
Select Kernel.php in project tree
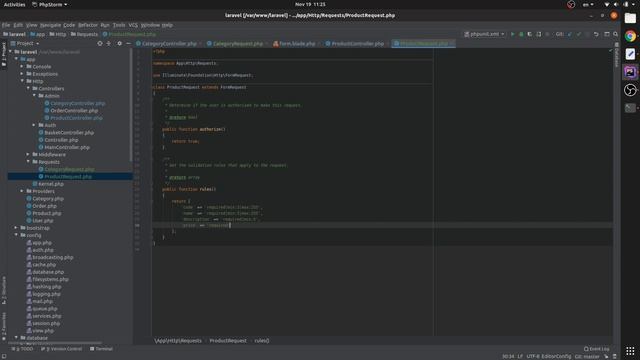pyautogui.click(x=51, y=184)
